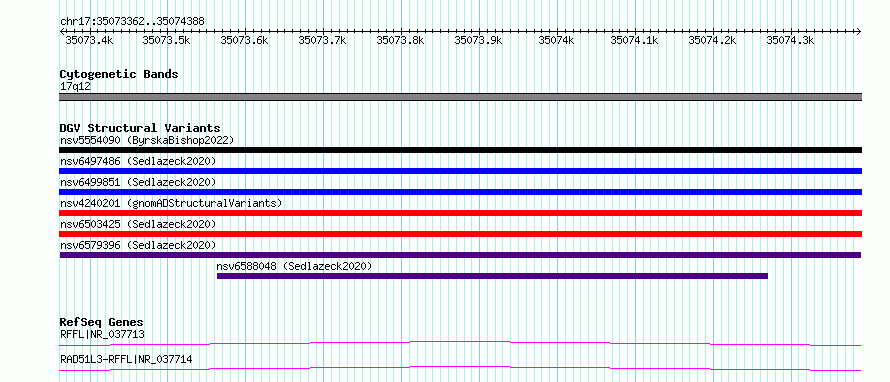Click ruler position 35073.8k
This screenshot has height=382, width=890.
401,40
